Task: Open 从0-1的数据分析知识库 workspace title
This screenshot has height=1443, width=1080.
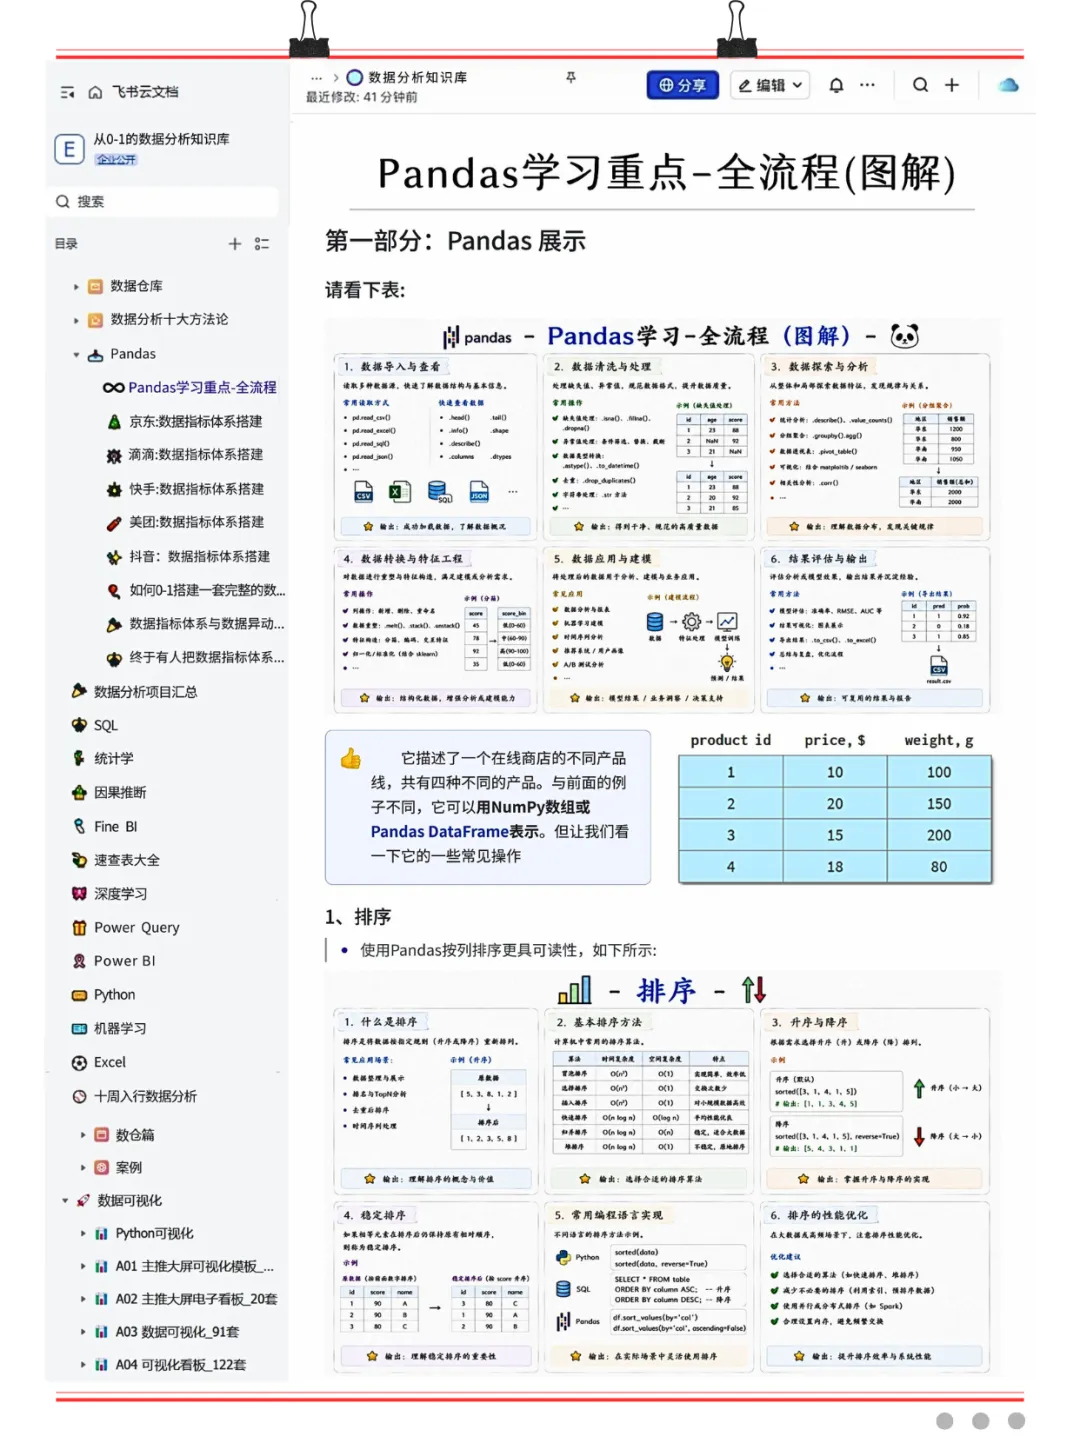Action: pyautogui.click(x=161, y=139)
